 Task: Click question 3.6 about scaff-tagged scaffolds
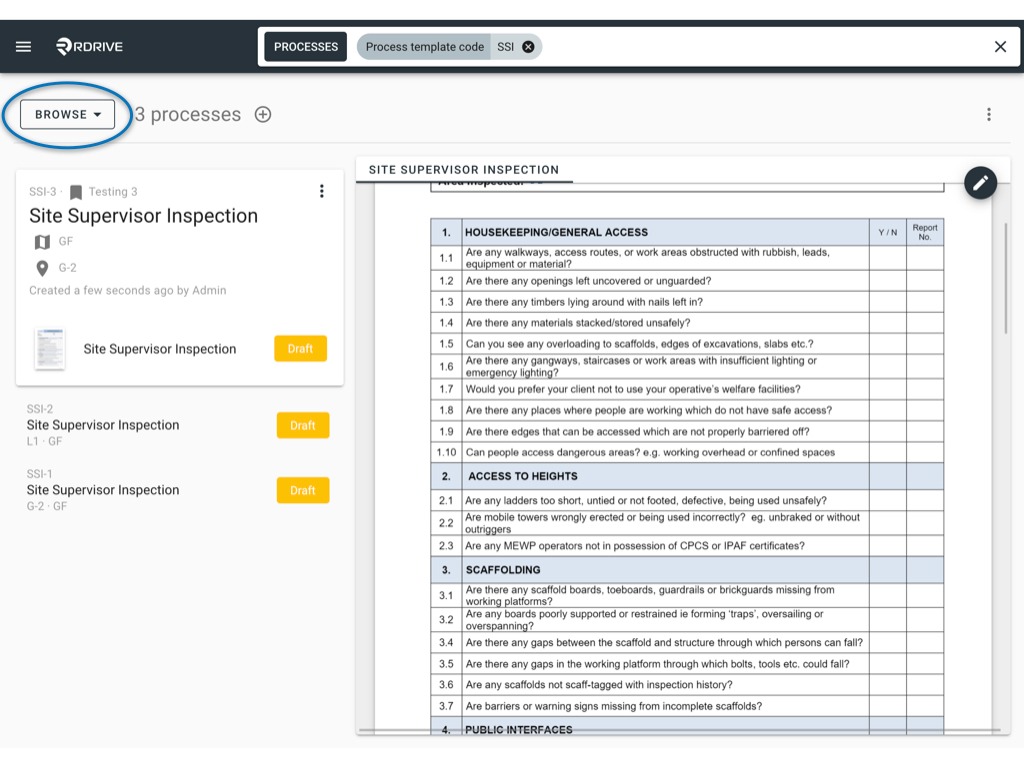[599, 684]
